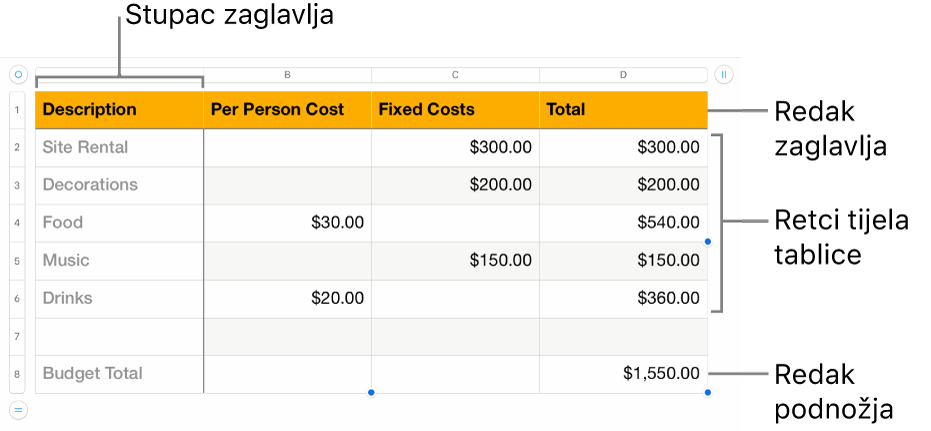Click the add columns handle
The image size is (931, 431).
click(724, 74)
